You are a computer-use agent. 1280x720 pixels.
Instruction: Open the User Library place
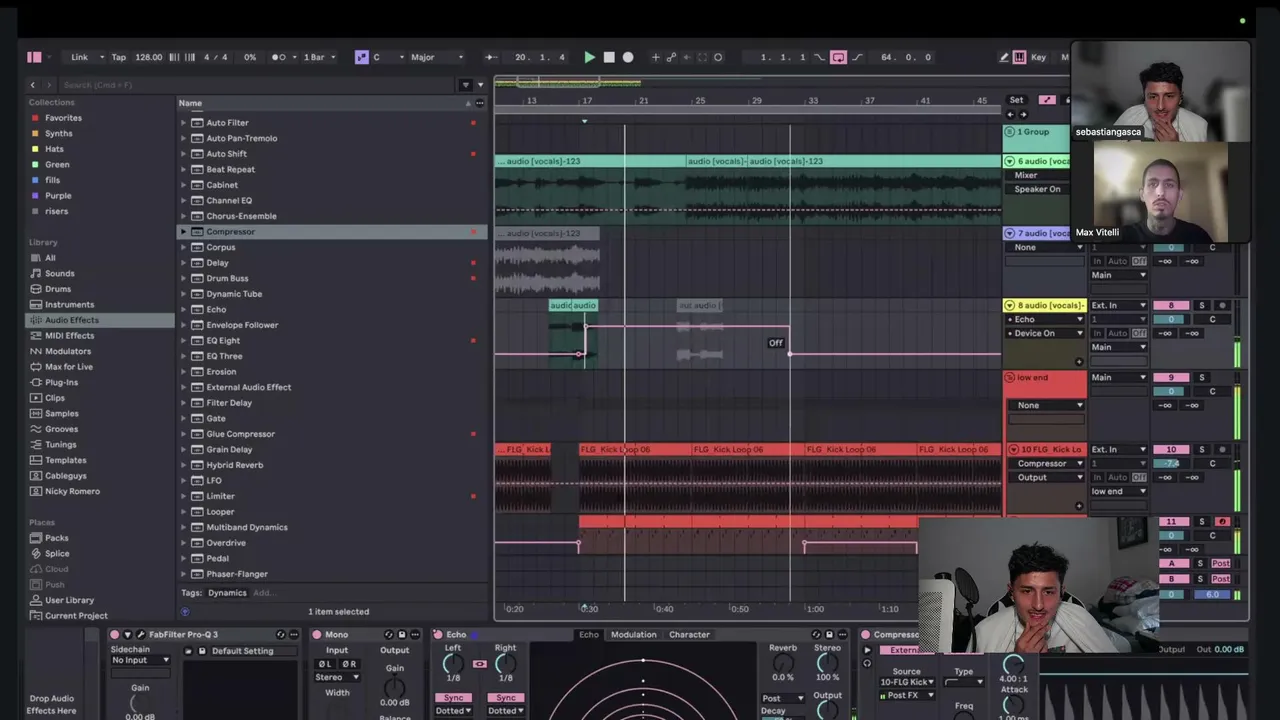coord(69,600)
